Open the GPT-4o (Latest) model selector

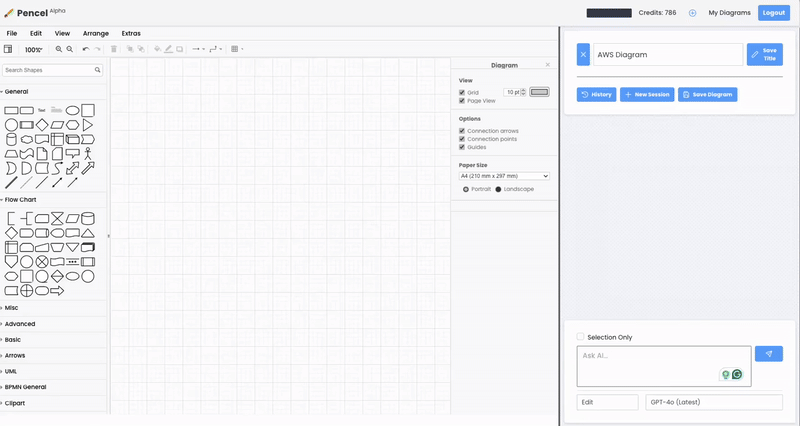(x=714, y=402)
